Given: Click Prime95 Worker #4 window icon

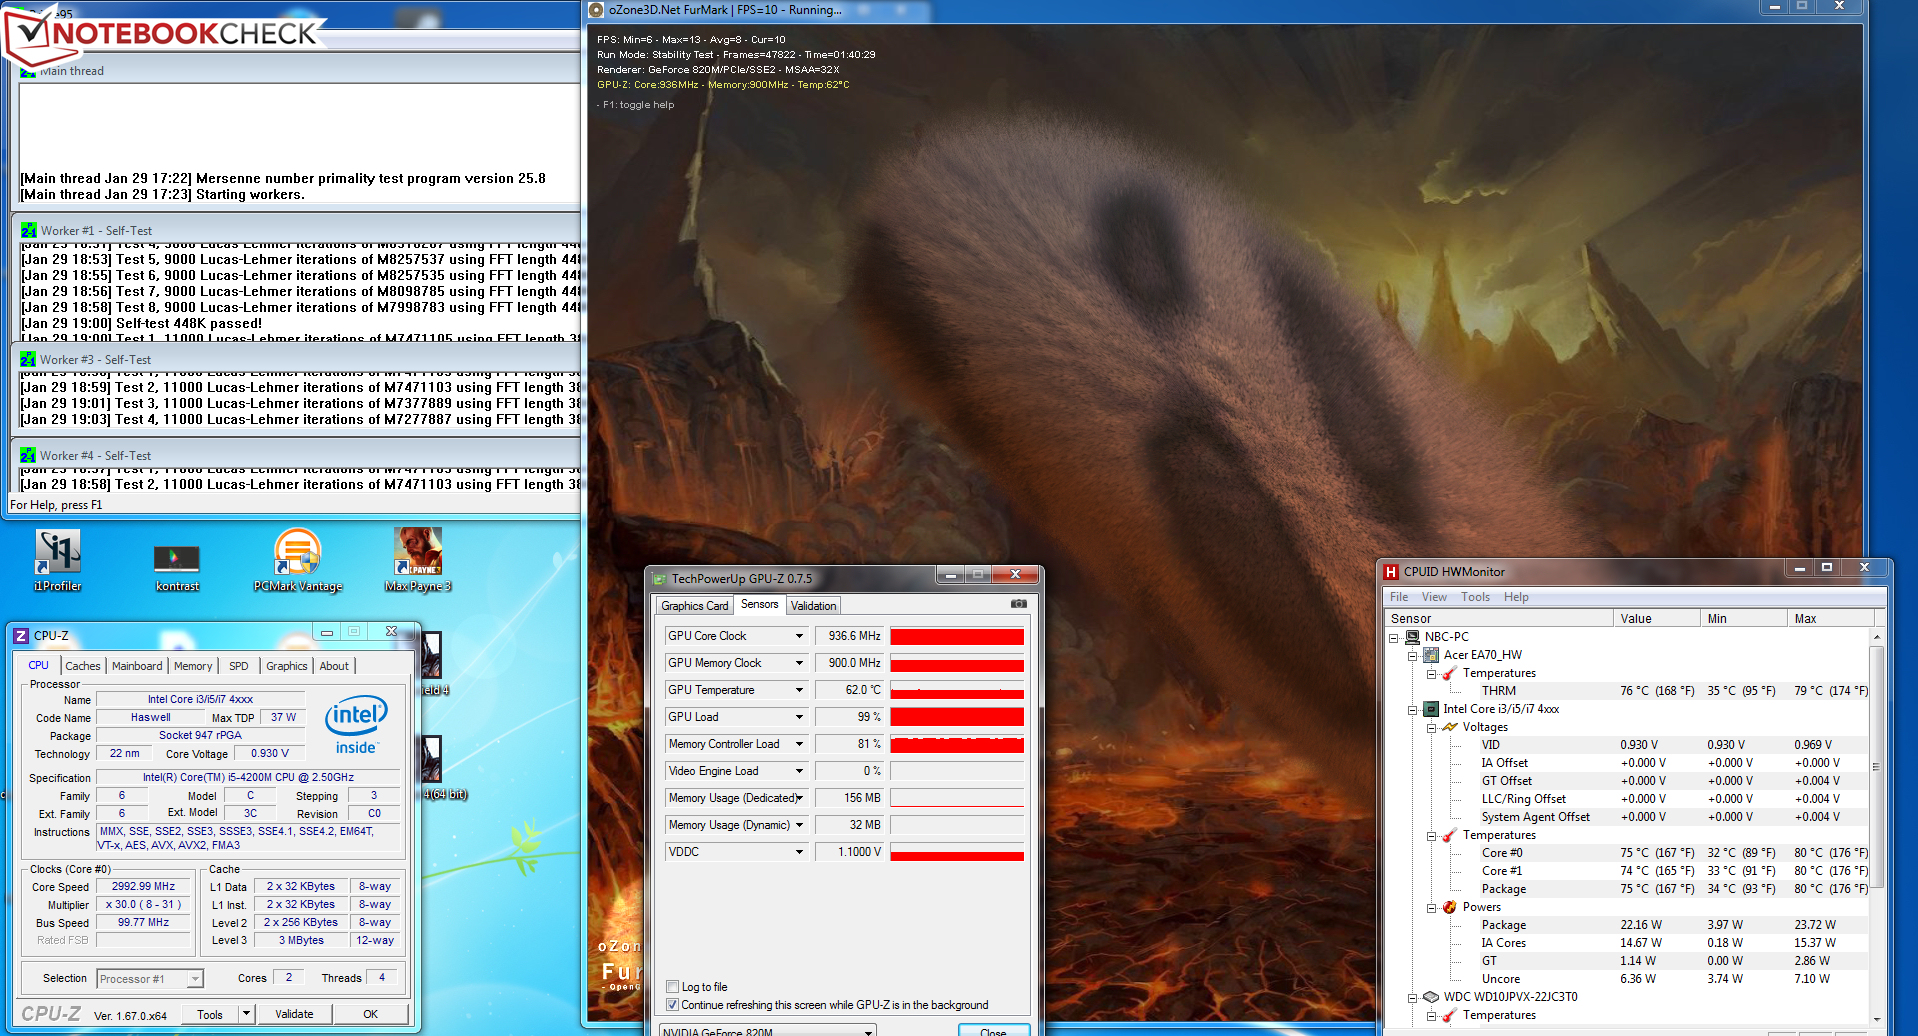Looking at the screenshot, I should click(x=28, y=455).
